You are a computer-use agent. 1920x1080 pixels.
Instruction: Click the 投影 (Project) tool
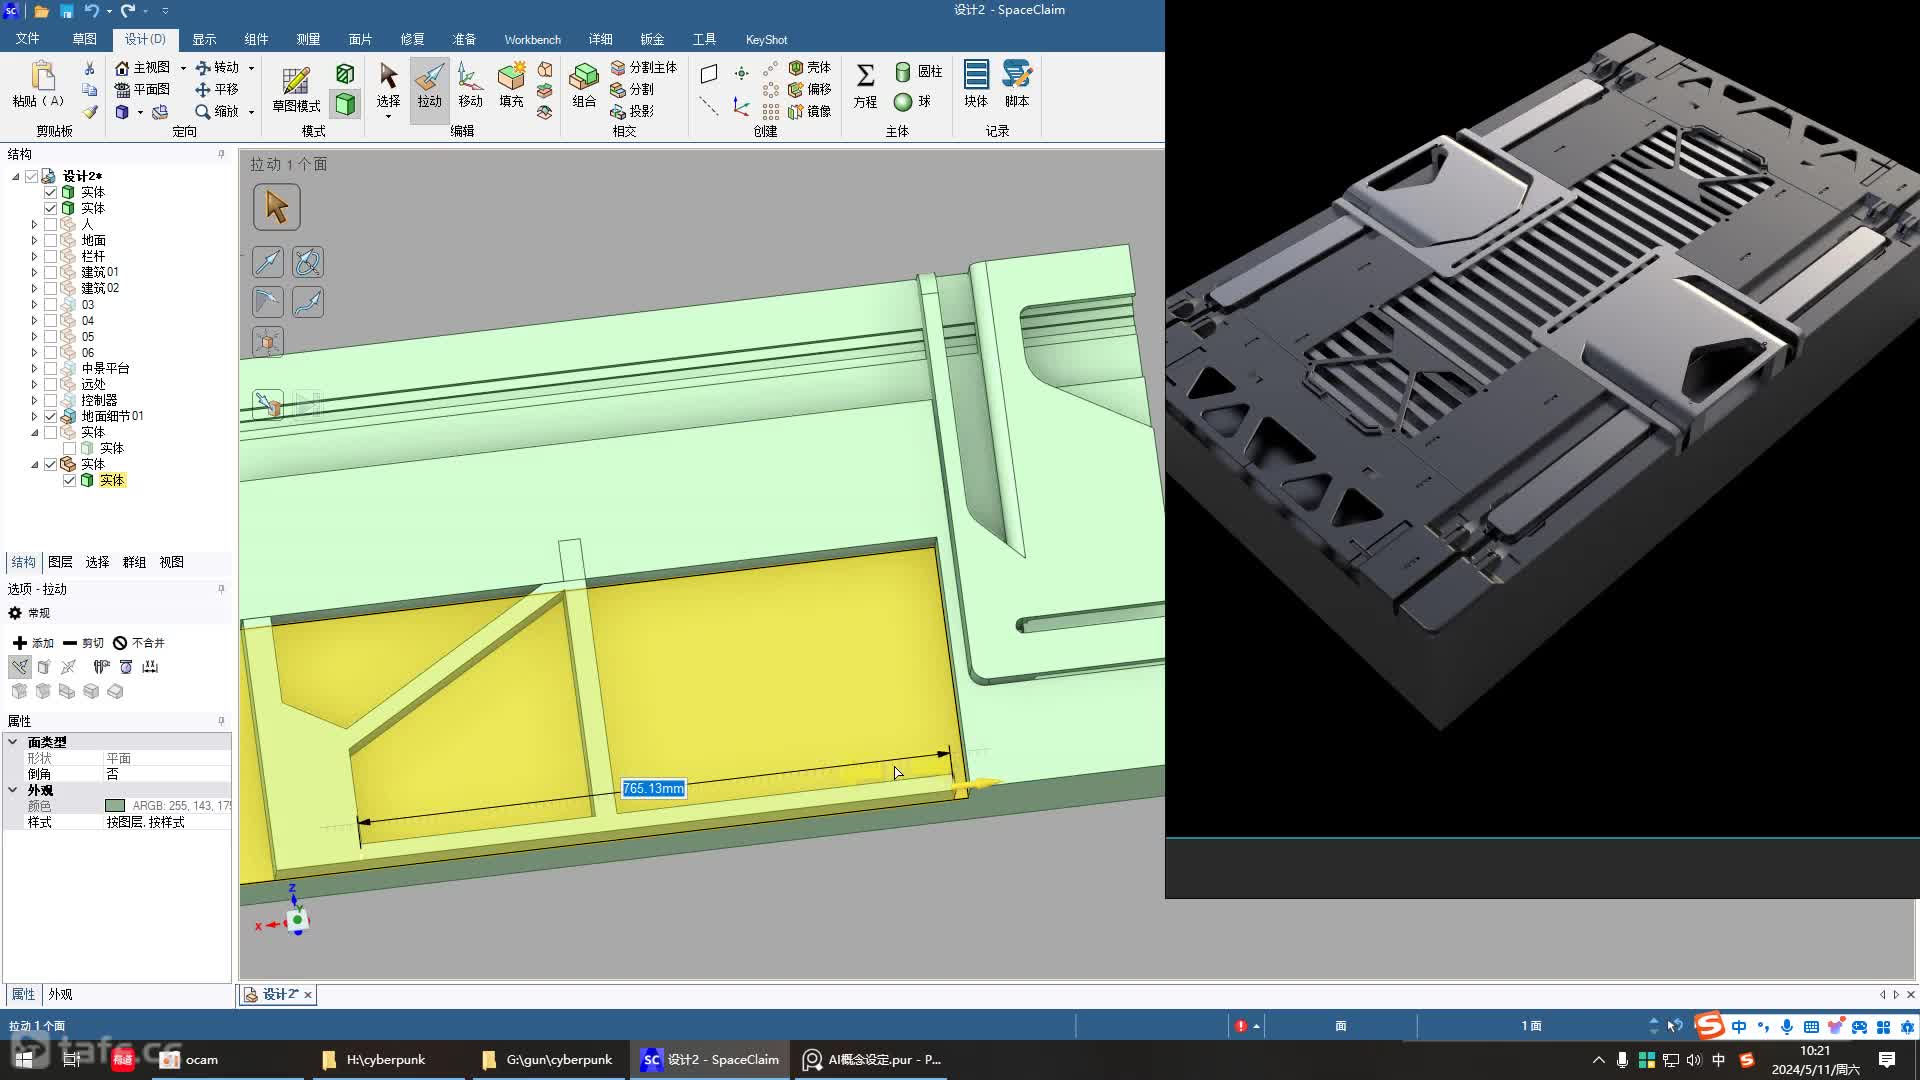pos(632,111)
